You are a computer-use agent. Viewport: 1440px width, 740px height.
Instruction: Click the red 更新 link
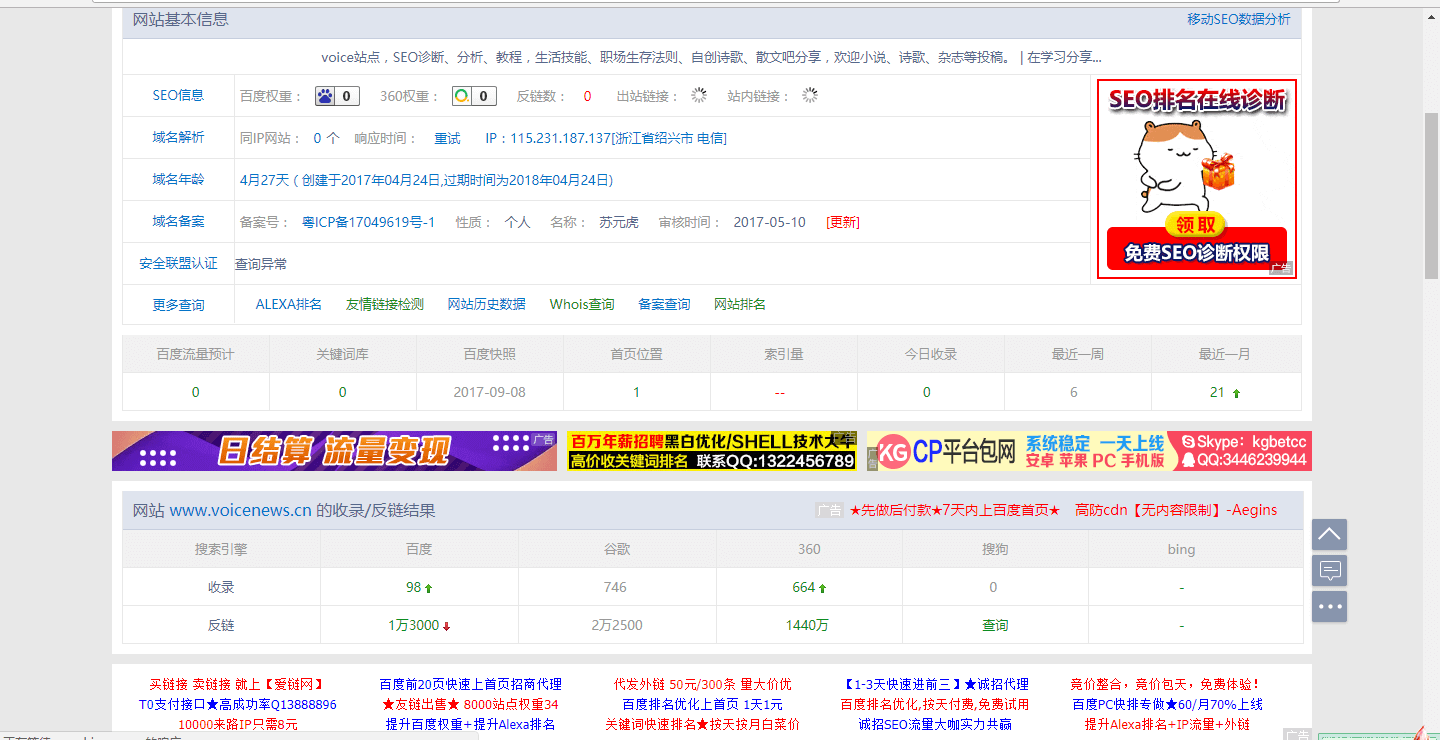pyautogui.click(x=843, y=222)
